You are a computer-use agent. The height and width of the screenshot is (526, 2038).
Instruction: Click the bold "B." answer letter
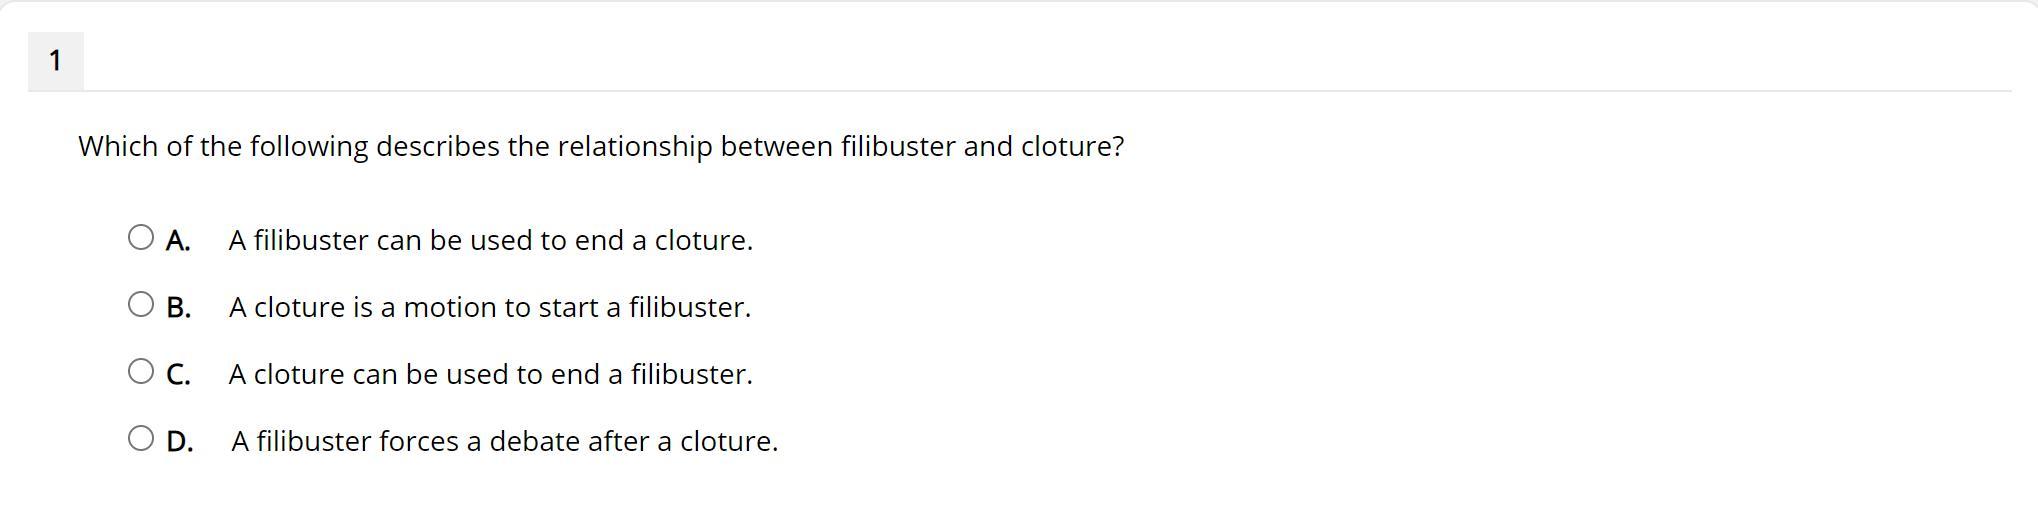(x=178, y=308)
